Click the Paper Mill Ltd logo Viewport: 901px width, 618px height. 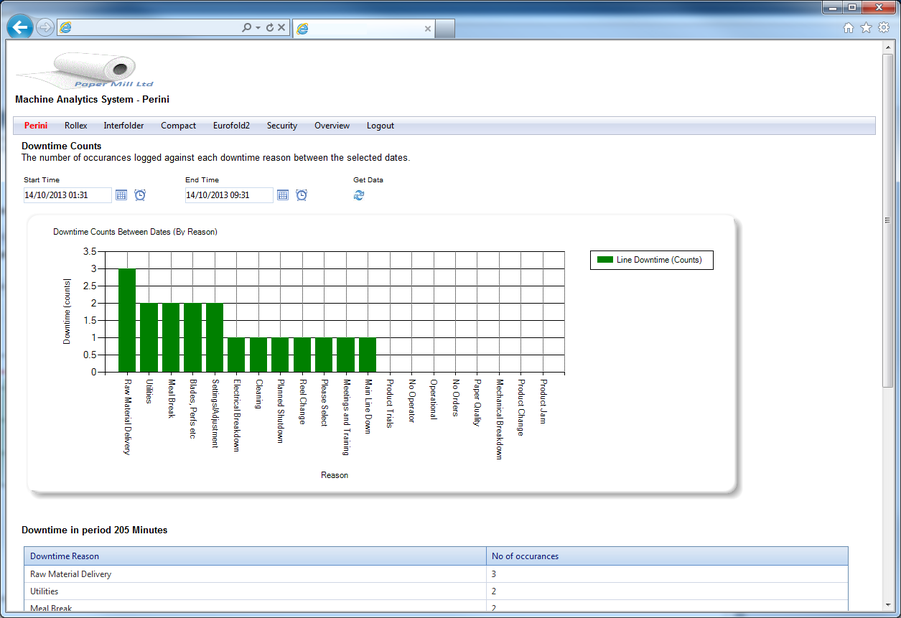[x=86, y=70]
